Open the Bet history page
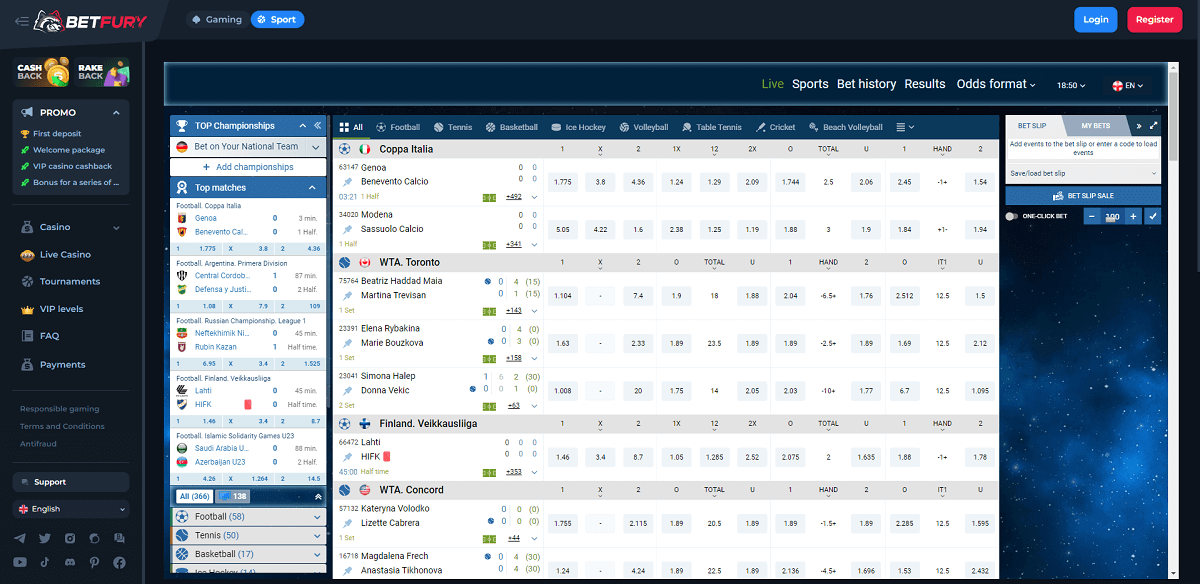This screenshot has width=1200, height=584. [x=866, y=84]
